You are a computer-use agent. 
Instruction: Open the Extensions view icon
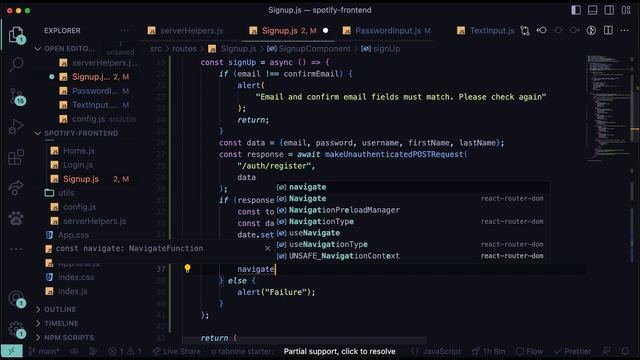[16, 157]
